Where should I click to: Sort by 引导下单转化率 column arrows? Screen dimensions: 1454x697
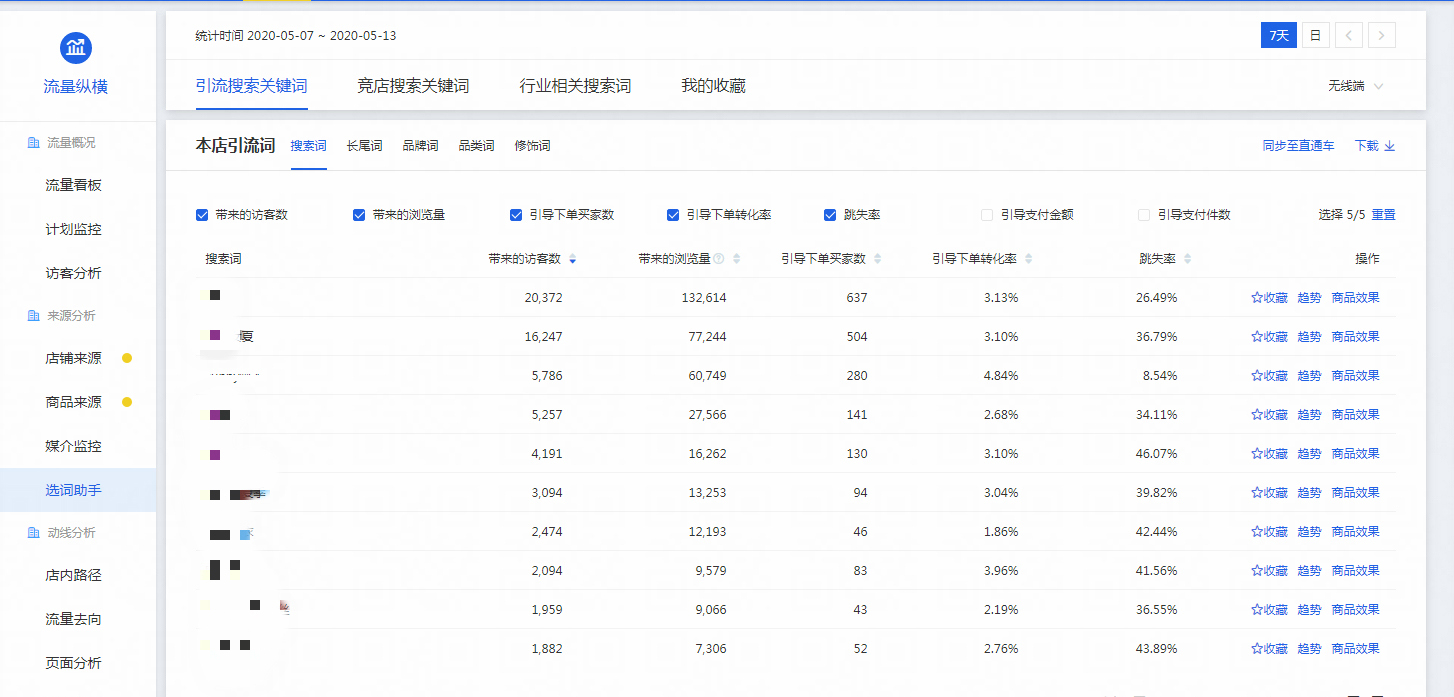[1028, 259]
